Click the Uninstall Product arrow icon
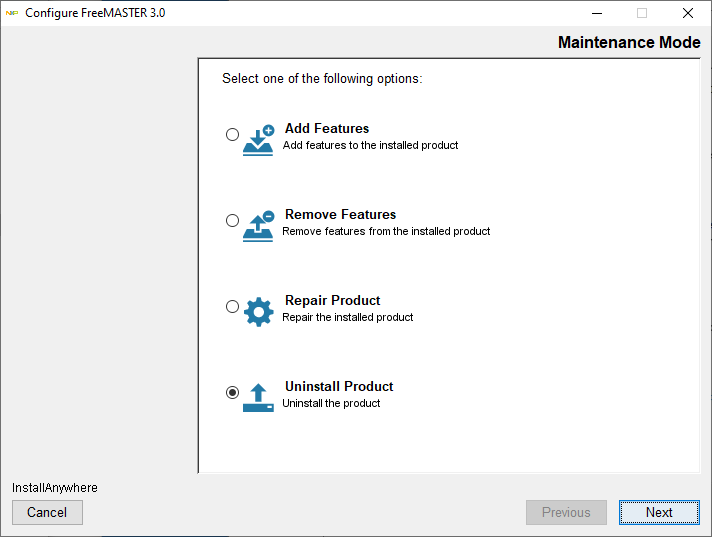712x537 pixels. click(258, 397)
